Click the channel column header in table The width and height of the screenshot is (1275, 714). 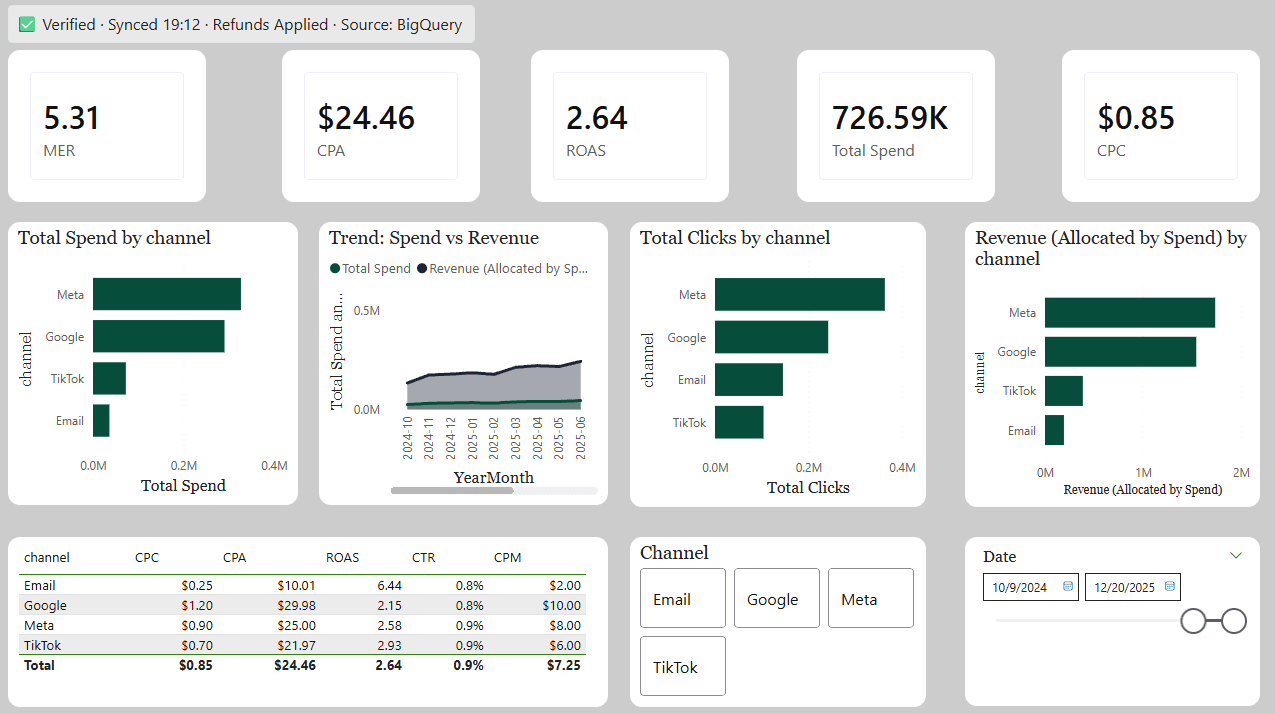(47, 558)
